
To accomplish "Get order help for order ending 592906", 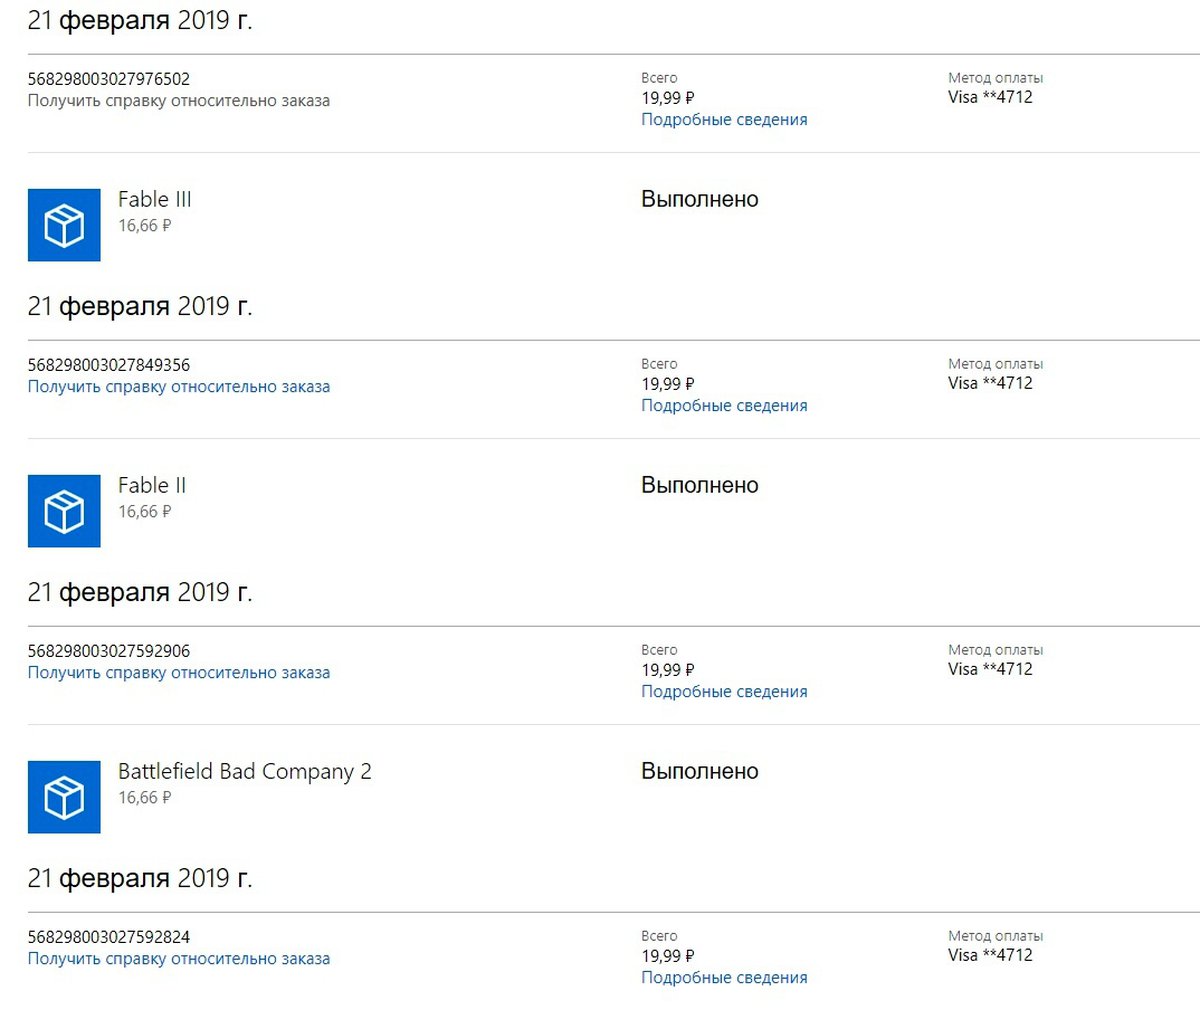I will [x=179, y=673].
